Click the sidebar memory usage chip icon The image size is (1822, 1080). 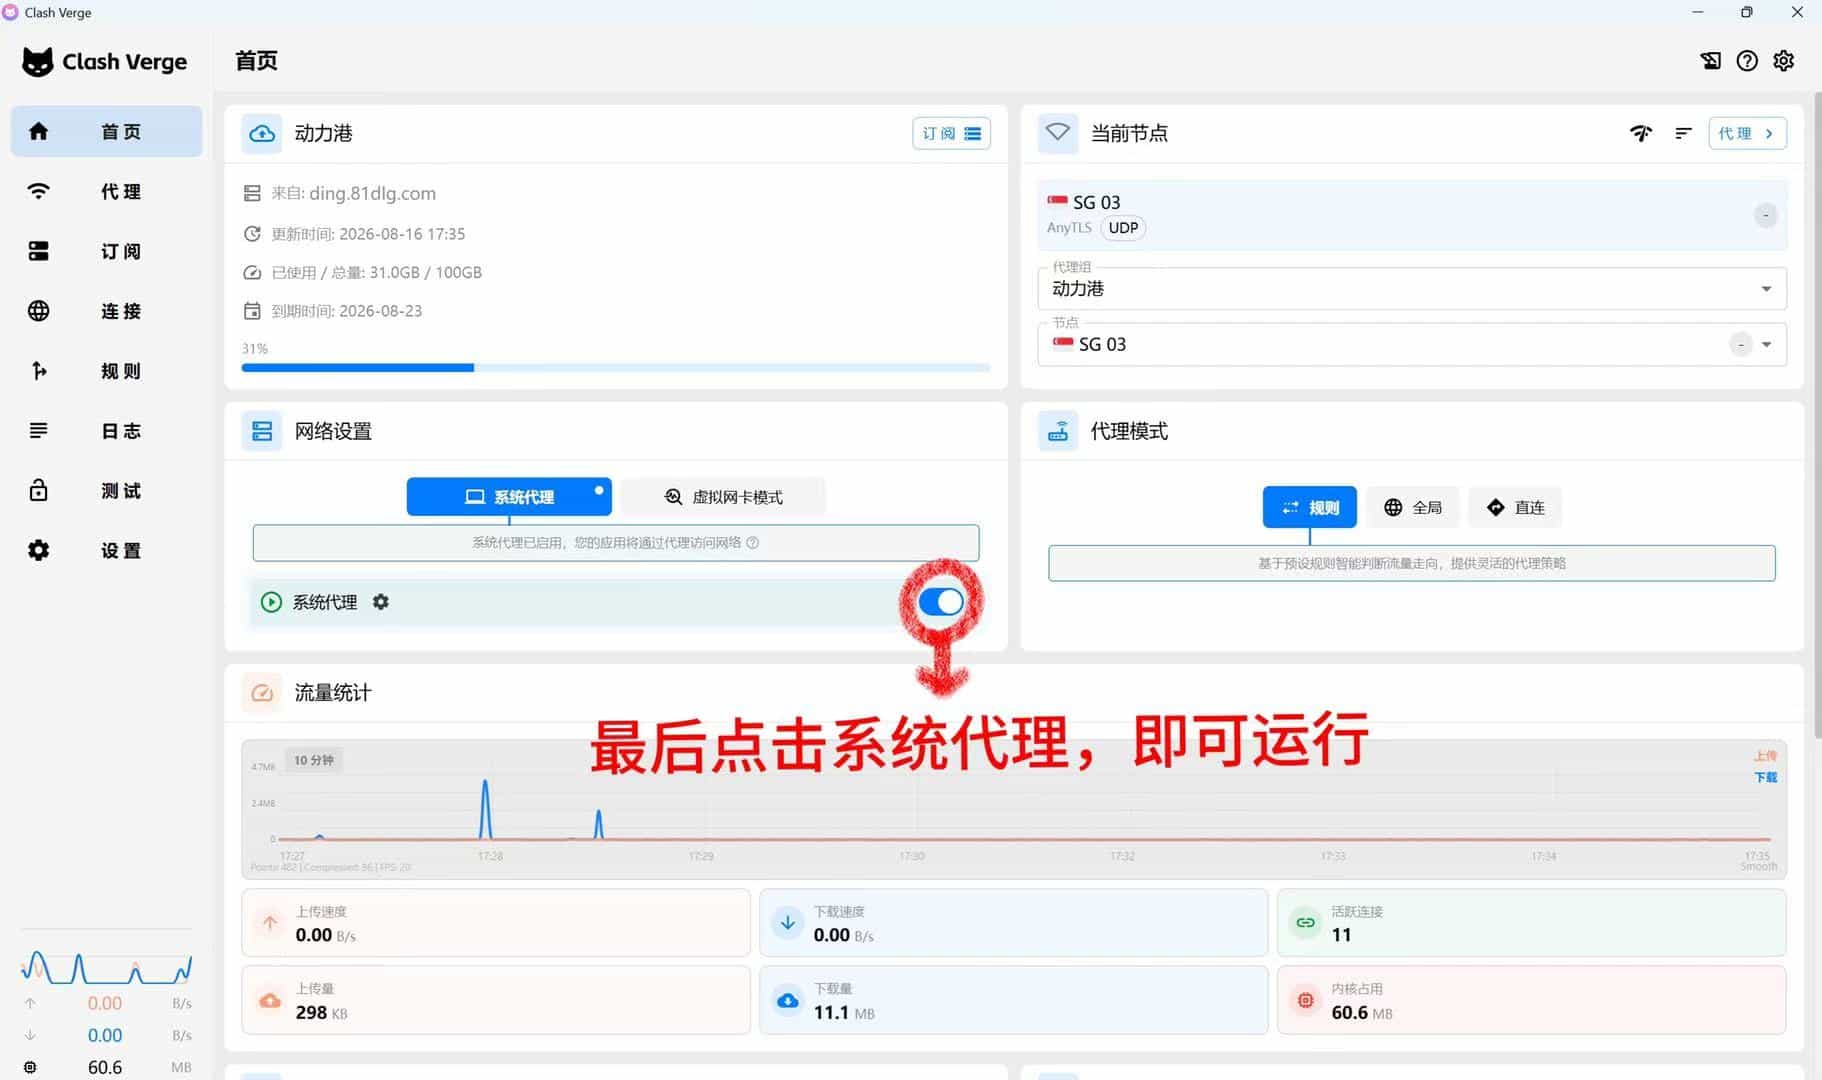point(30,1067)
